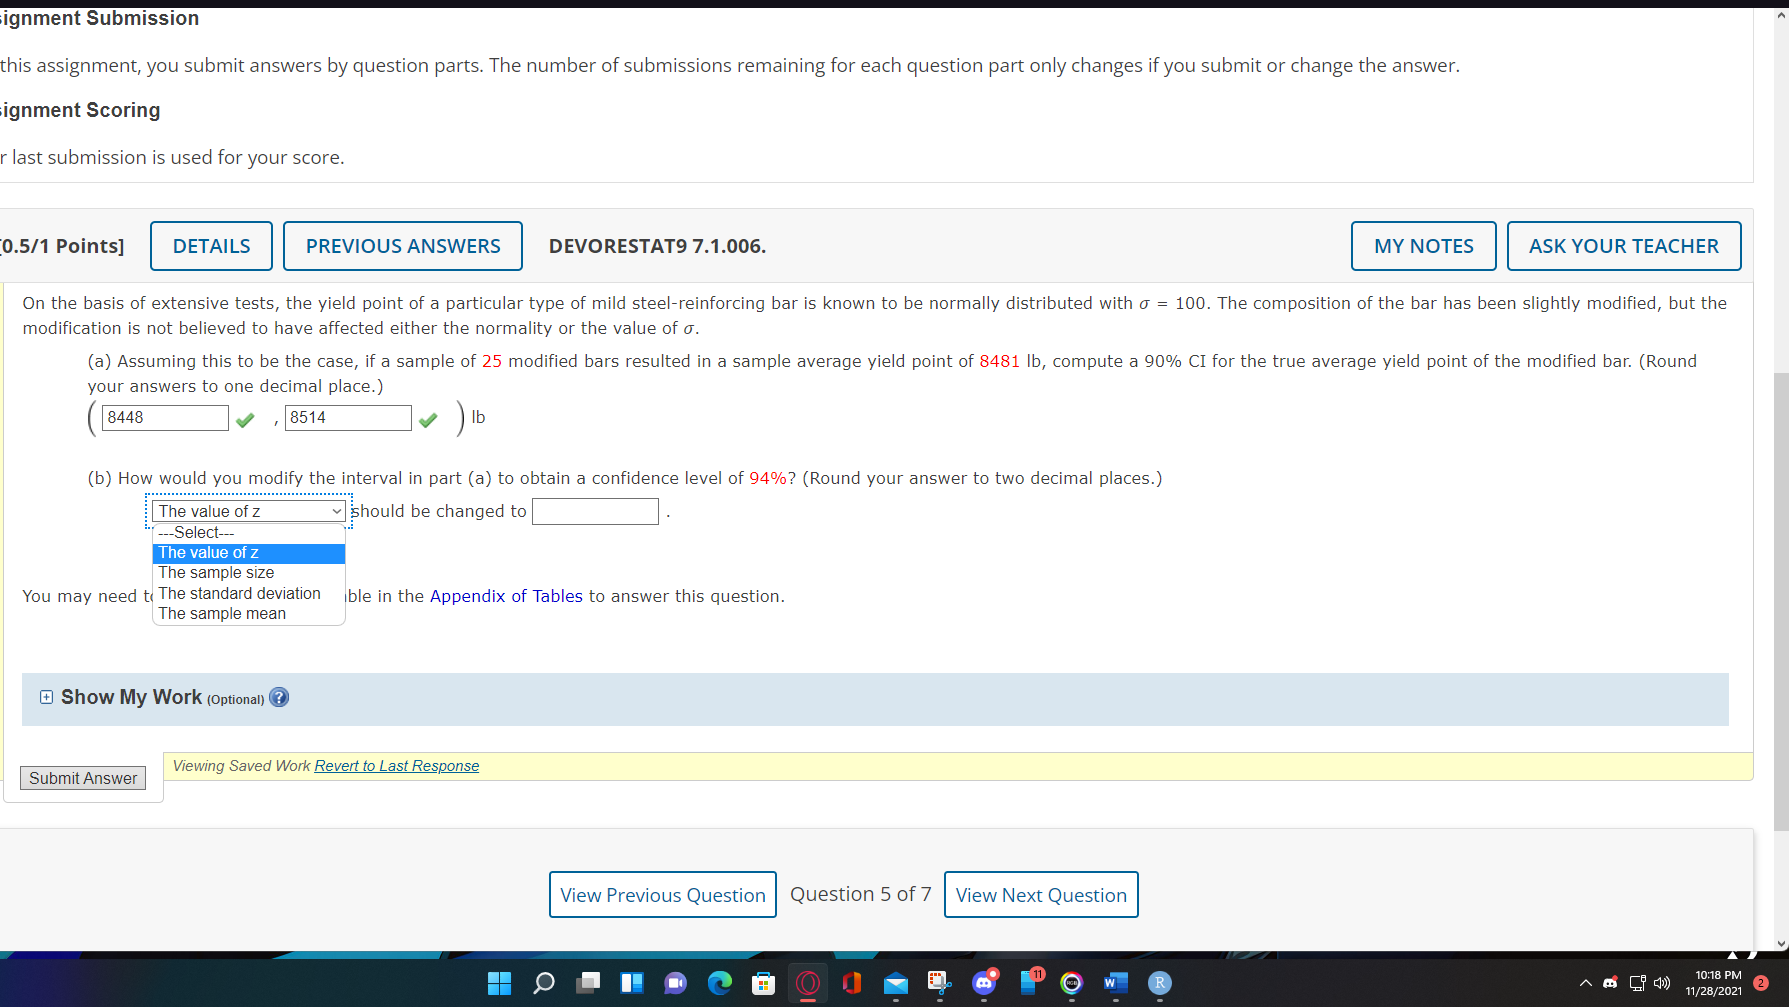Image resolution: width=1789 pixels, height=1007 pixels.
Task: Click the Submit Answer button
Action: pos(82,777)
